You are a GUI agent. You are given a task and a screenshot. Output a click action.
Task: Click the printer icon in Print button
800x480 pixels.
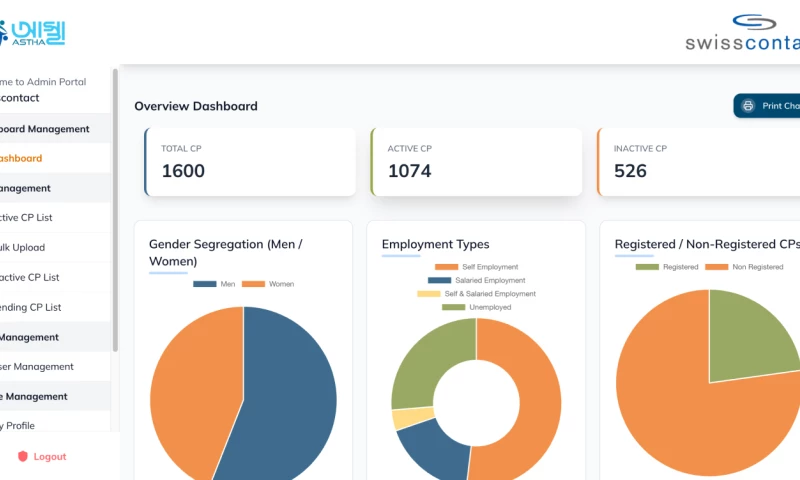pos(748,106)
